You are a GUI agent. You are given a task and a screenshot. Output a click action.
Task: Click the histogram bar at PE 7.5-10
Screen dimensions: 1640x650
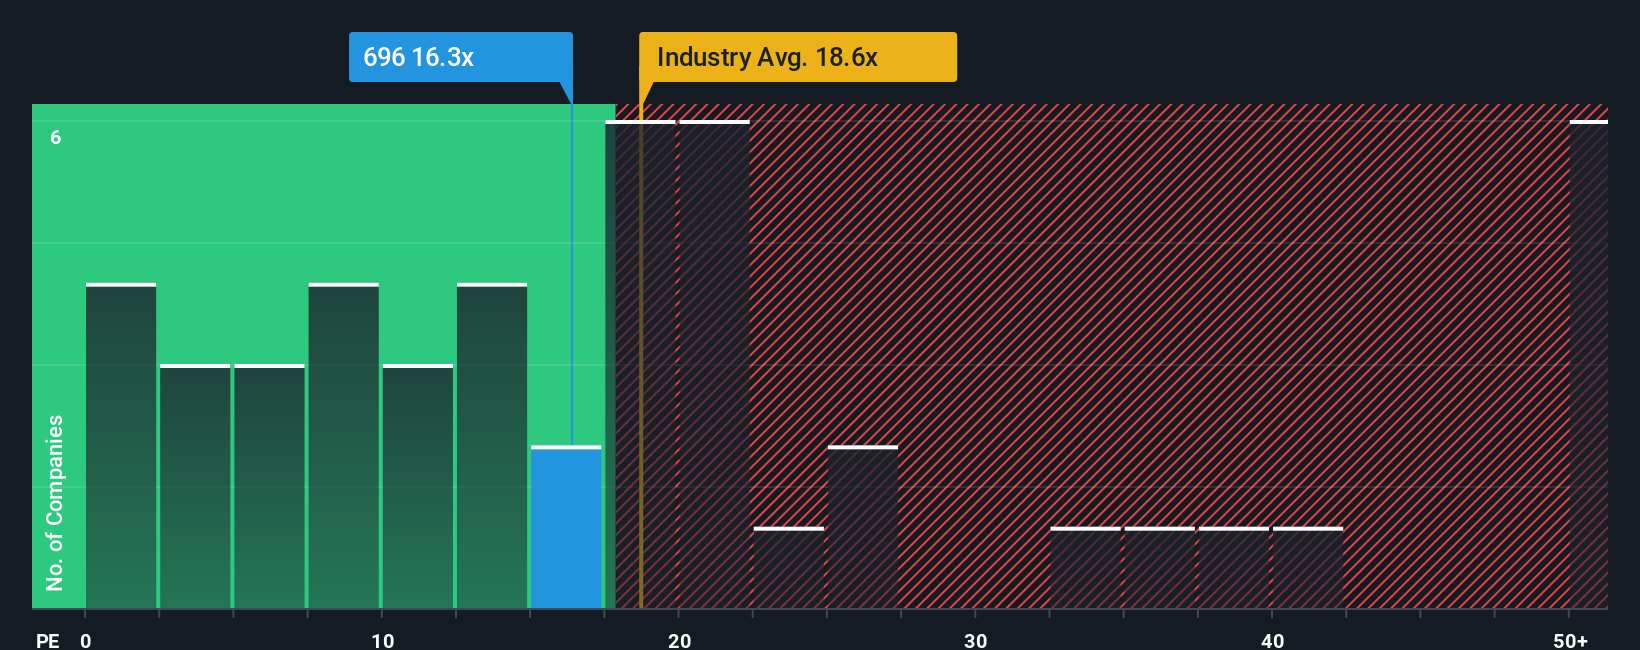click(344, 446)
